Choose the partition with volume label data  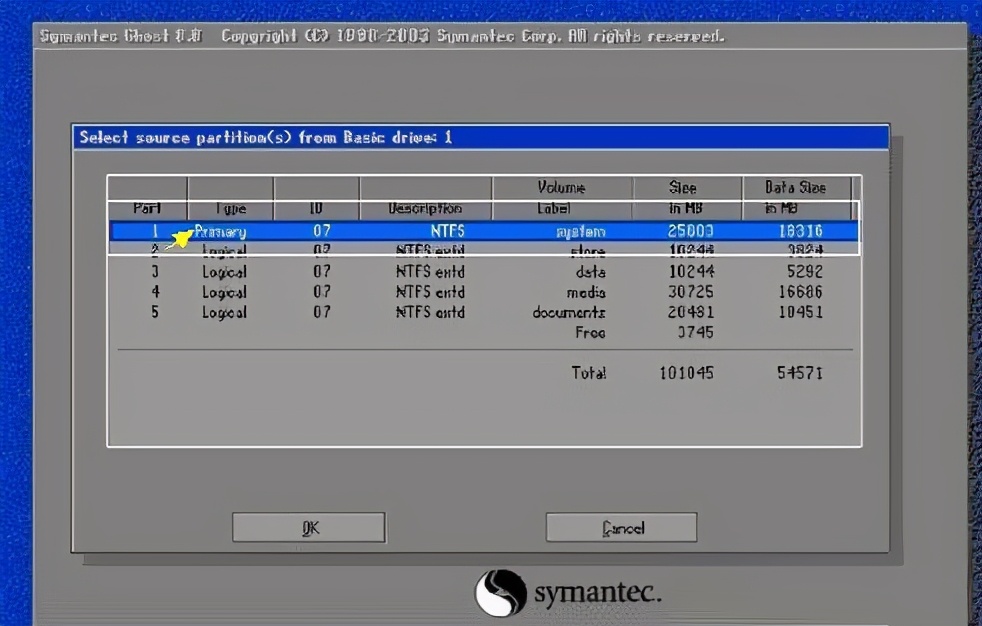tap(483, 271)
